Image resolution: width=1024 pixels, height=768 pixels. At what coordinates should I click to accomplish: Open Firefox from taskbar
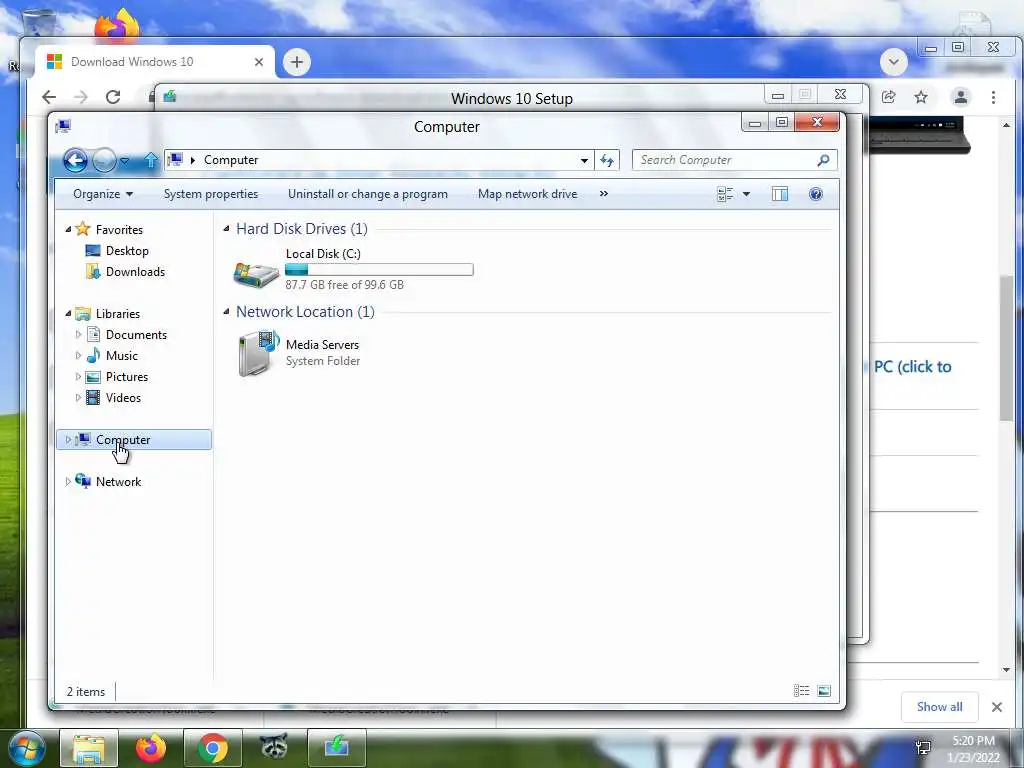pos(151,748)
